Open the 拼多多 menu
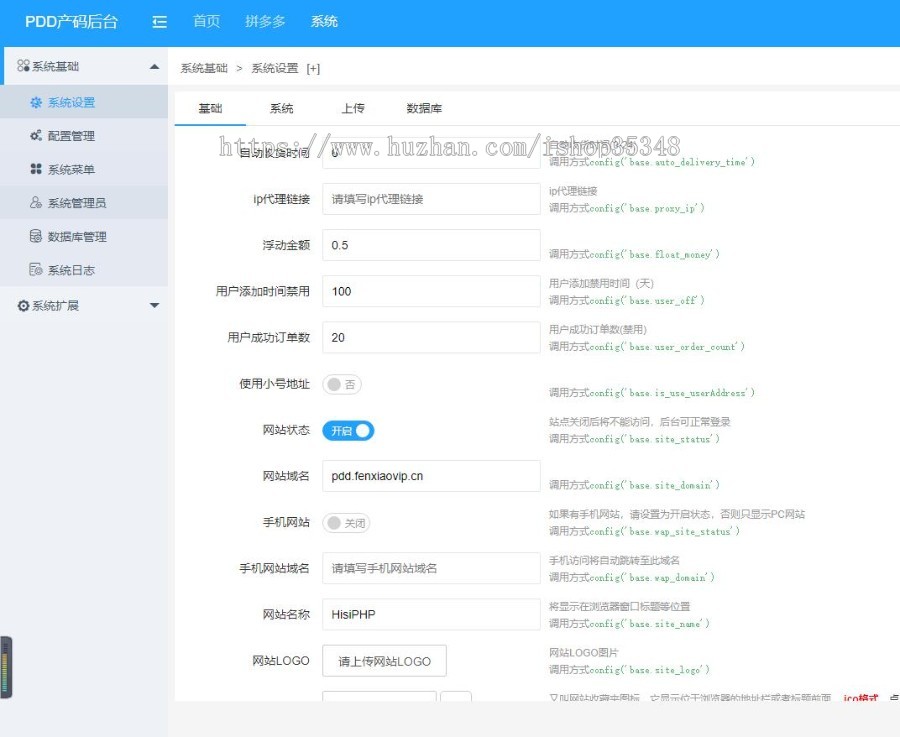 coord(263,20)
